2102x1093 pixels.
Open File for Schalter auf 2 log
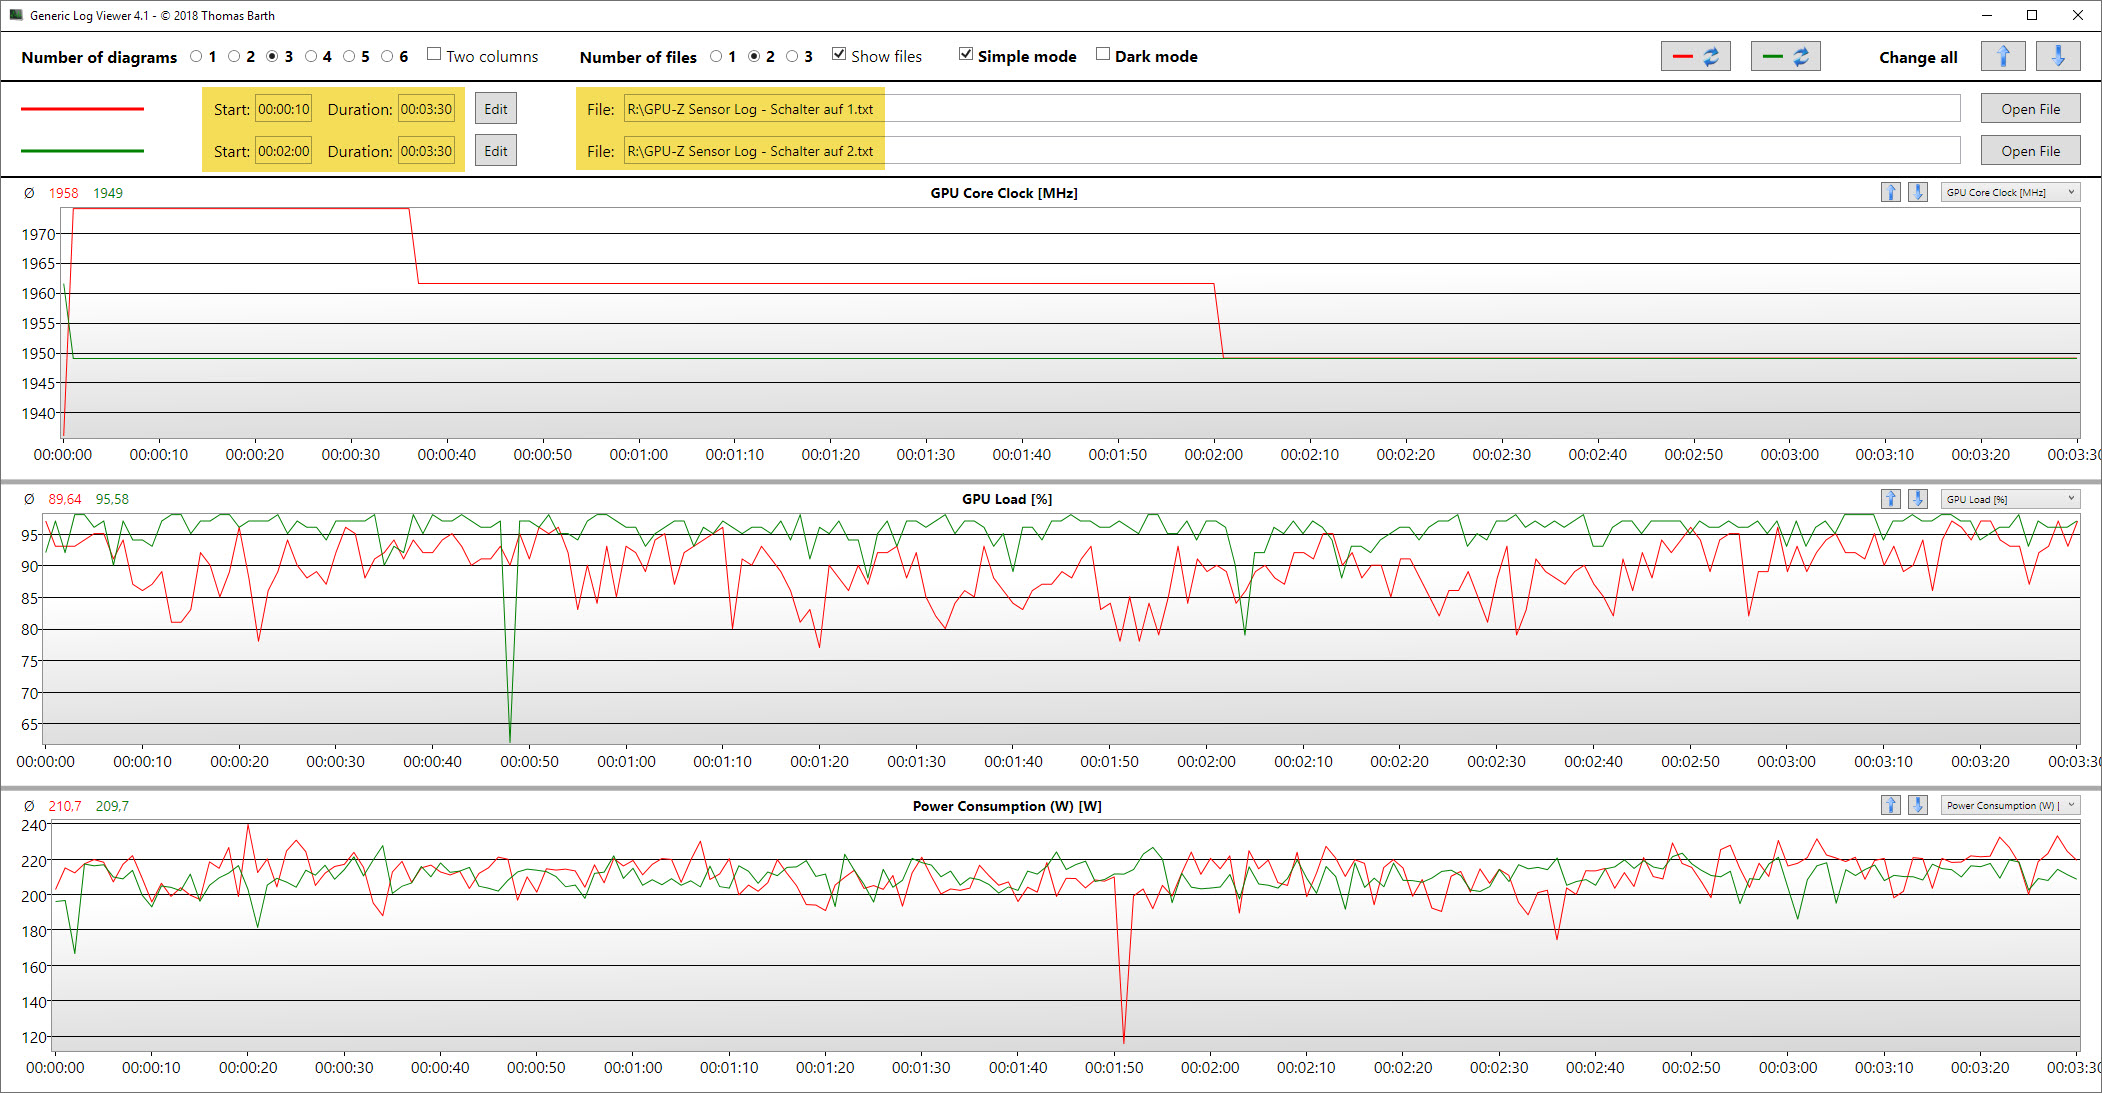(x=2030, y=151)
